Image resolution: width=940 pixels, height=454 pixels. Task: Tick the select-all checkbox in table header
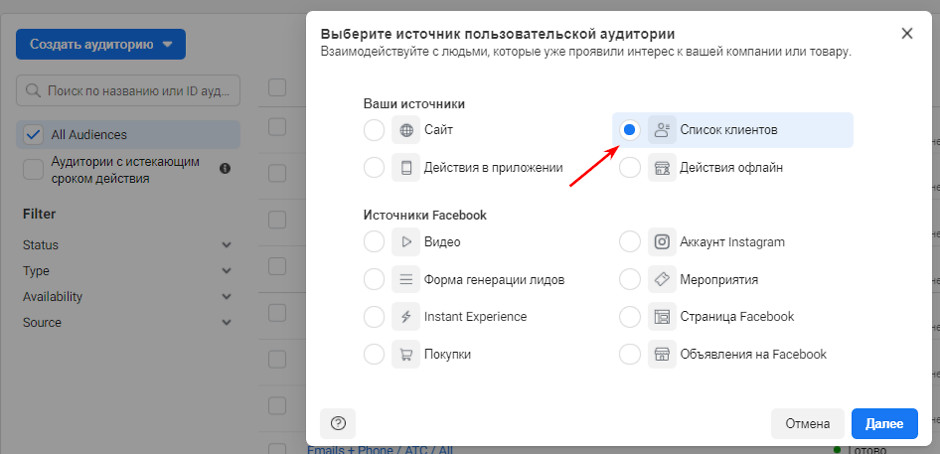pyautogui.click(x=277, y=88)
